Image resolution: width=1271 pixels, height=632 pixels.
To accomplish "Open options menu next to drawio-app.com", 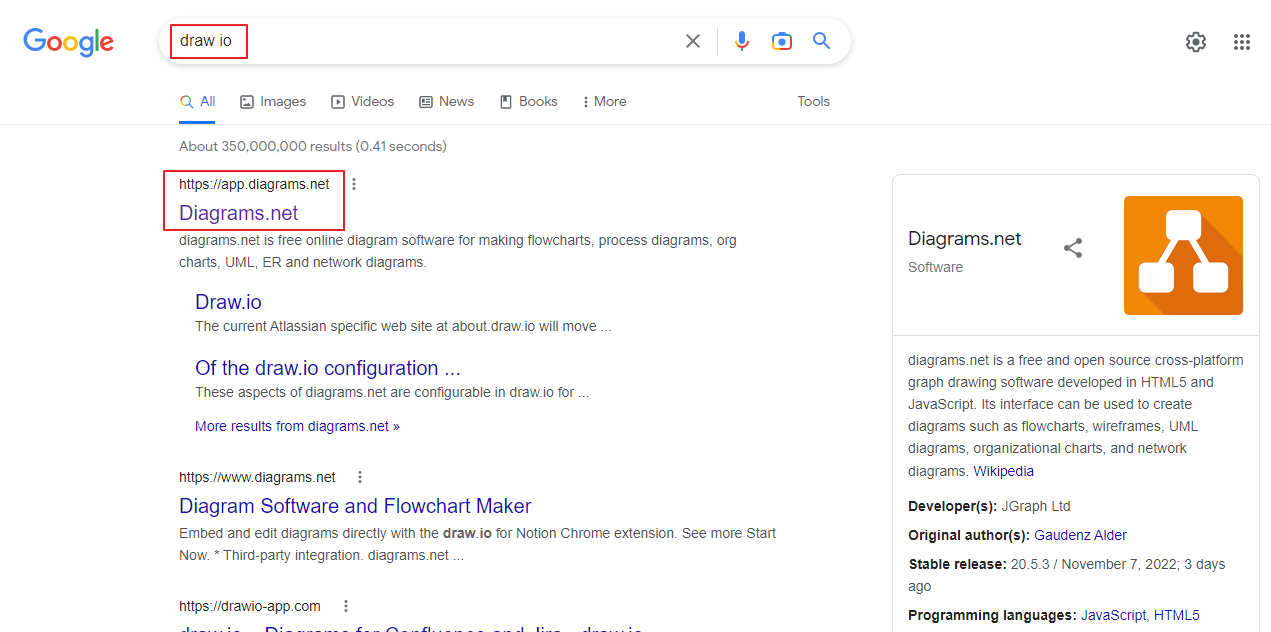I will pyautogui.click(x=346, y=606).
